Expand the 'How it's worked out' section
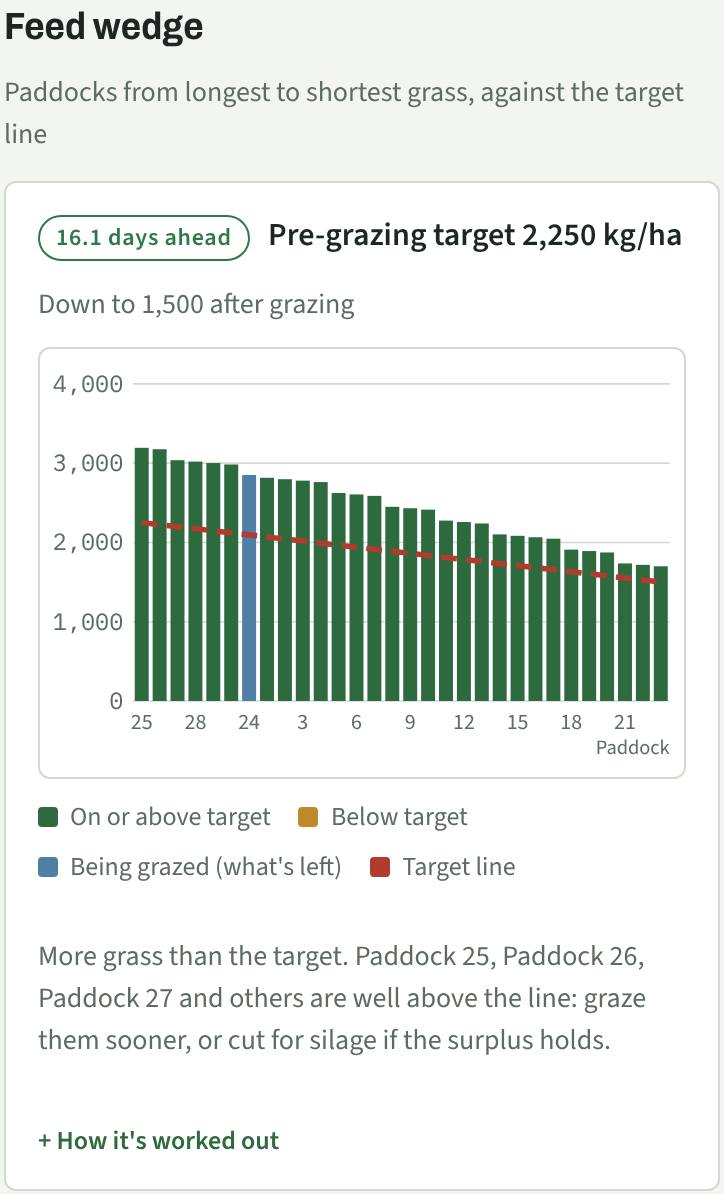 tap(158, 1140)
